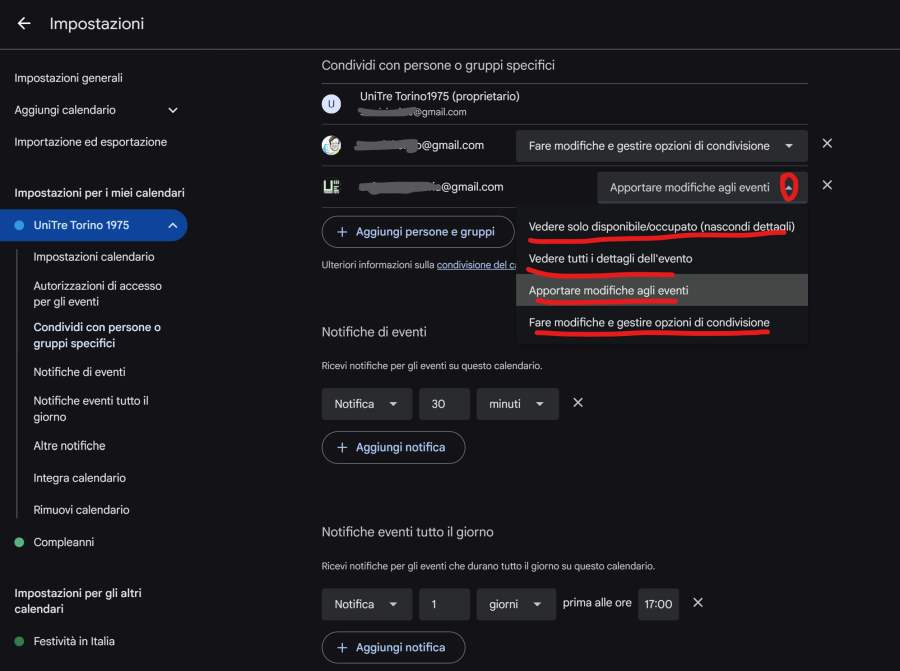
Task: Remove the second shared gmail user
Action: (x=827, y=185)
